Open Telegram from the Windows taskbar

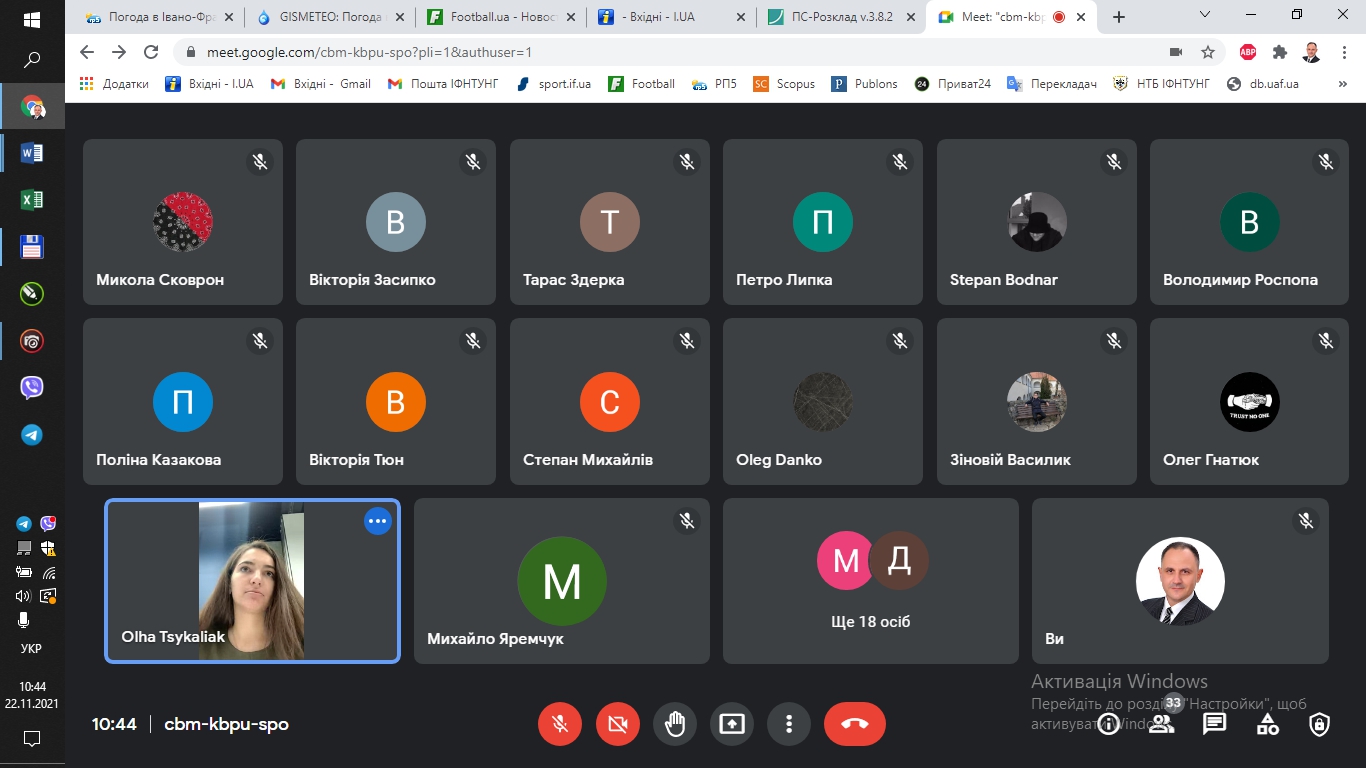coord(32,435)
